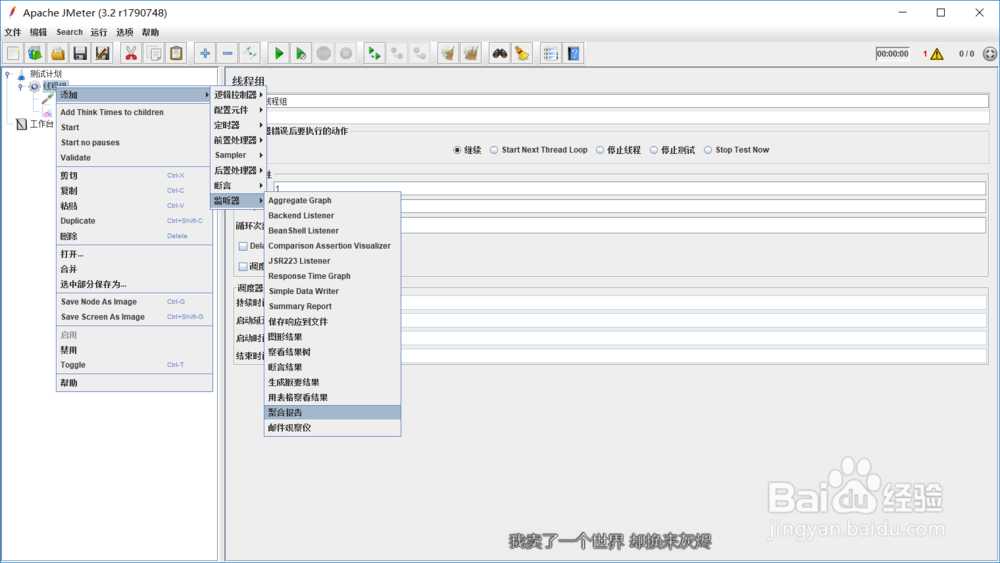Expand the 前置处理器 submenu
Viewport: 1000px width, 563px height.
point(238,140)
